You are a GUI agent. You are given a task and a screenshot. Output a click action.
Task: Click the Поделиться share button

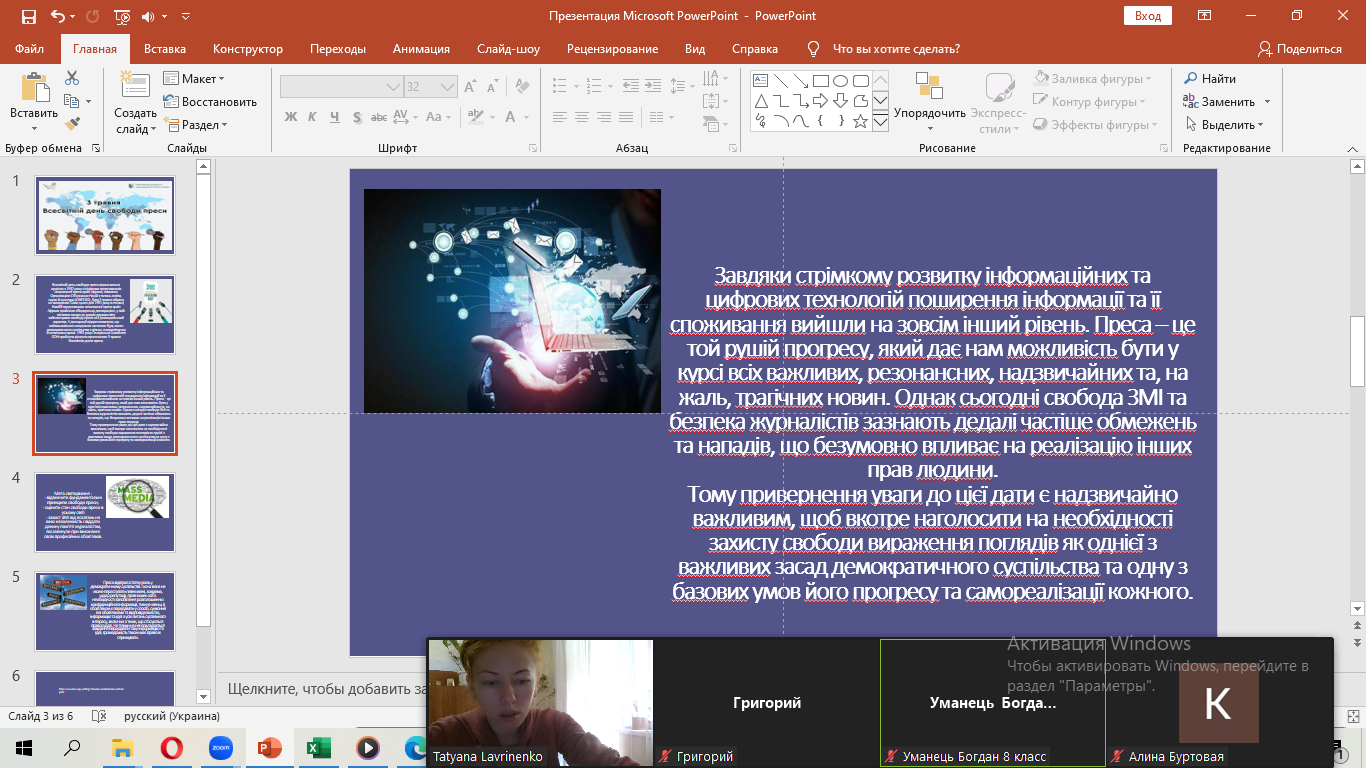[1299, 48]
